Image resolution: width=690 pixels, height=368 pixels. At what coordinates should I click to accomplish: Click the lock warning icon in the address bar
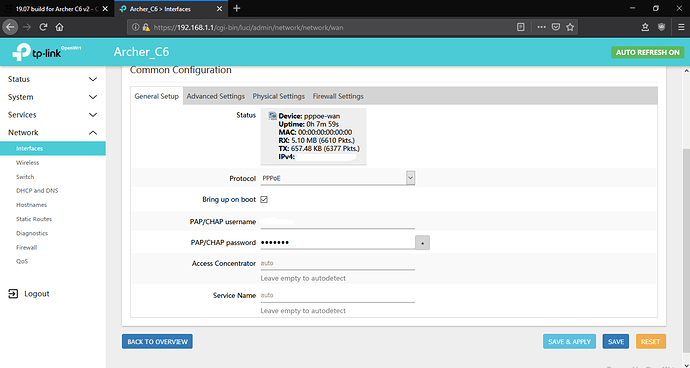point(146,27)
